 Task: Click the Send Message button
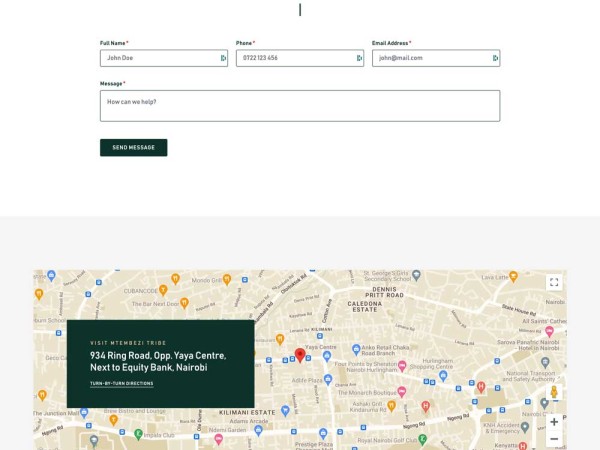click(134, 148)
